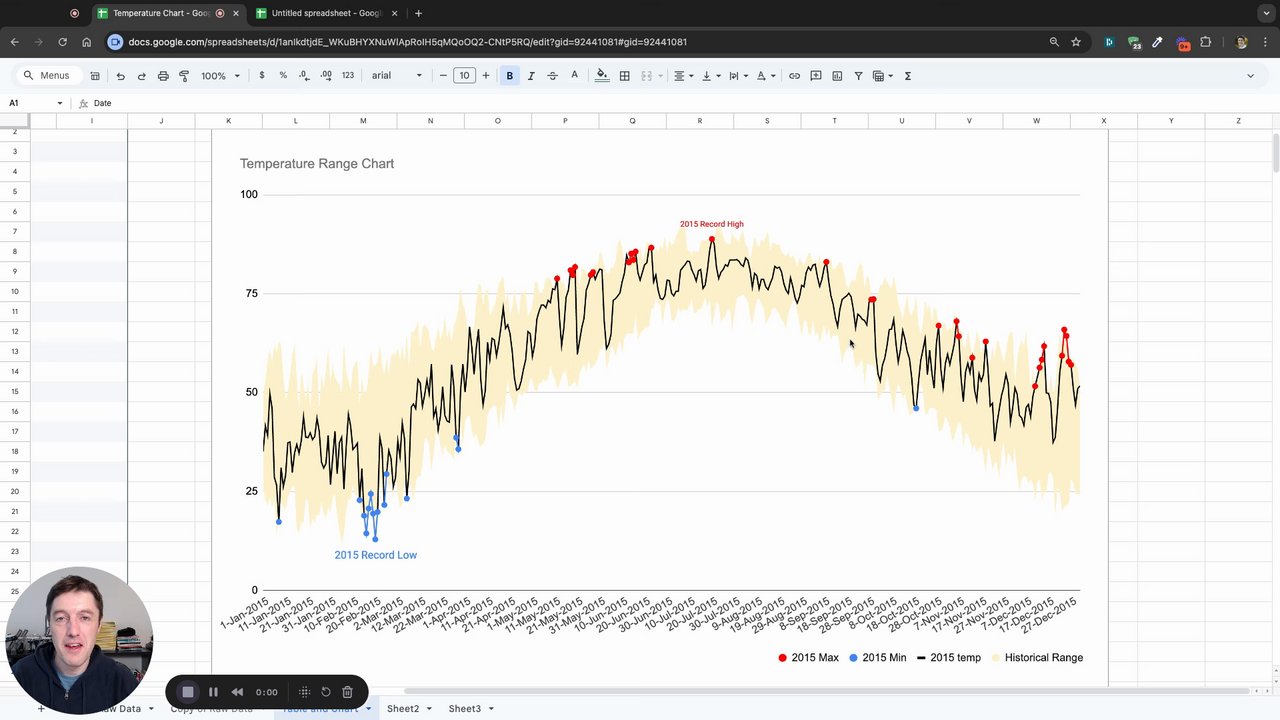
Task: Go back in browser history
Action: click(x=15, y=42)
